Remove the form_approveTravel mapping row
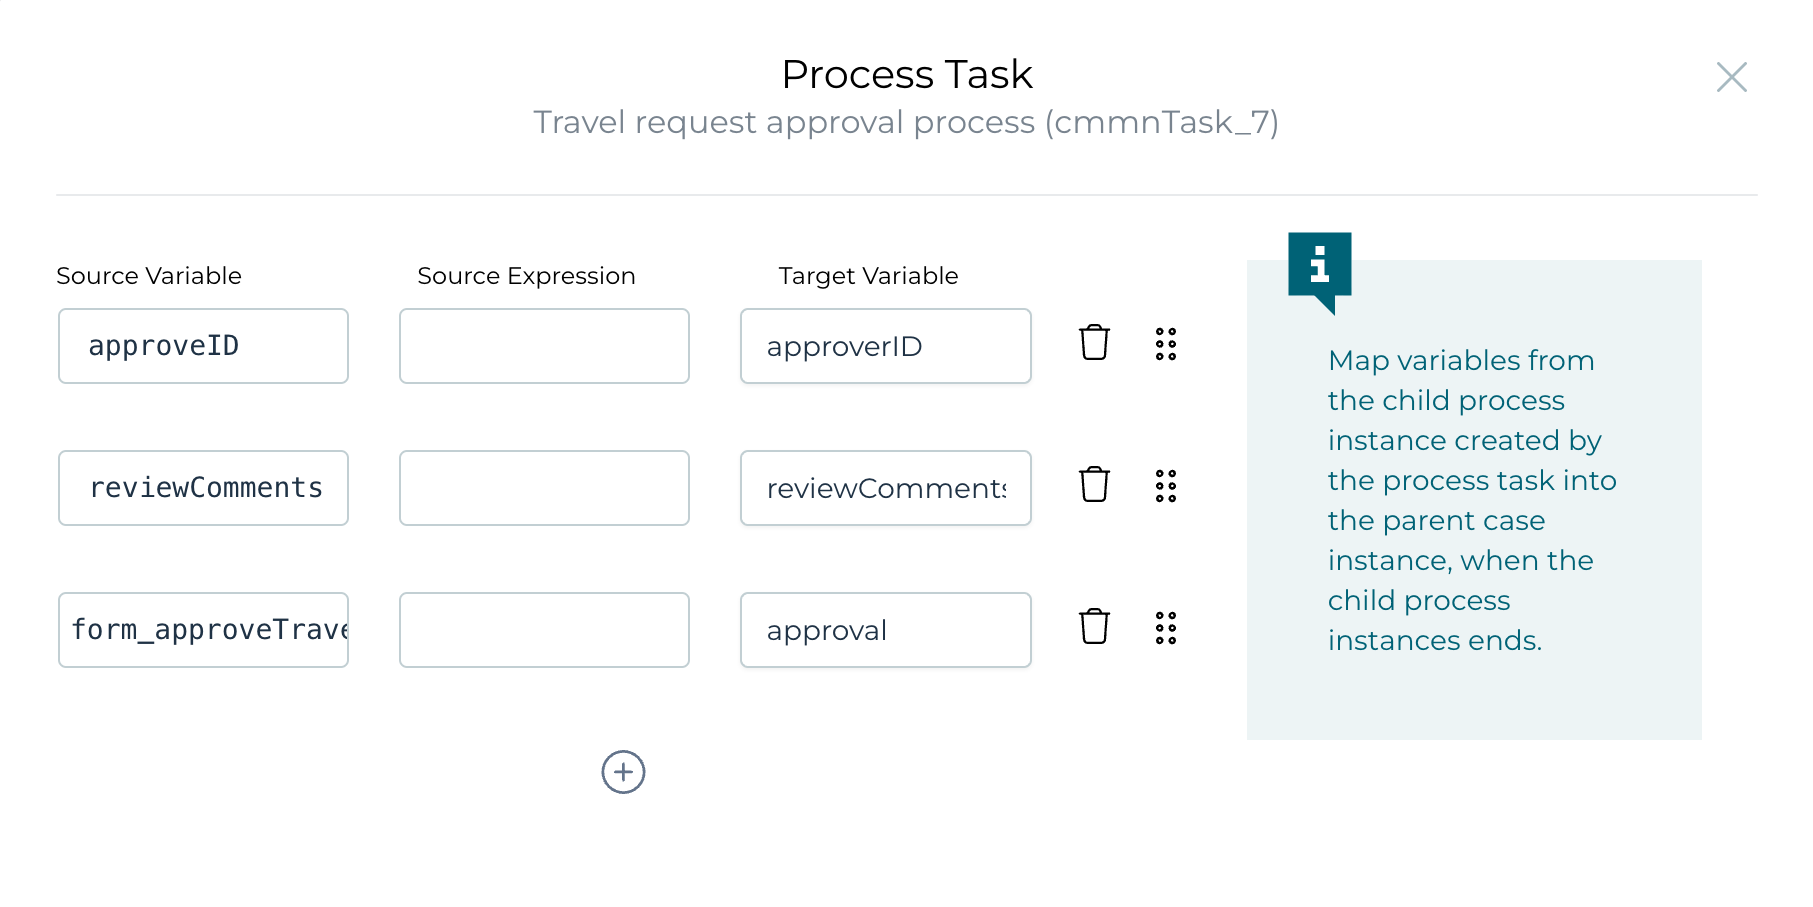The height and width of the screenshot is (907, 1813). pos(1094,627)
